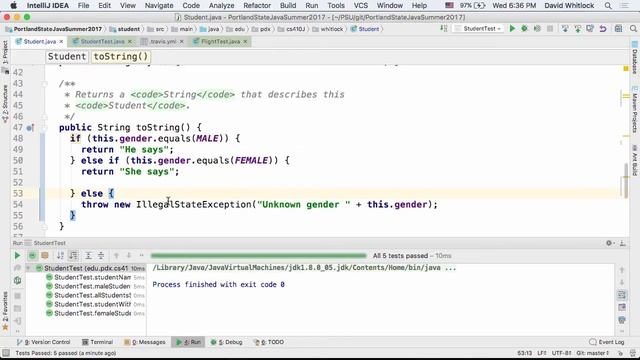640x360 pixels.
Task: Open the TODO tool window
Action: pos(269,342)
